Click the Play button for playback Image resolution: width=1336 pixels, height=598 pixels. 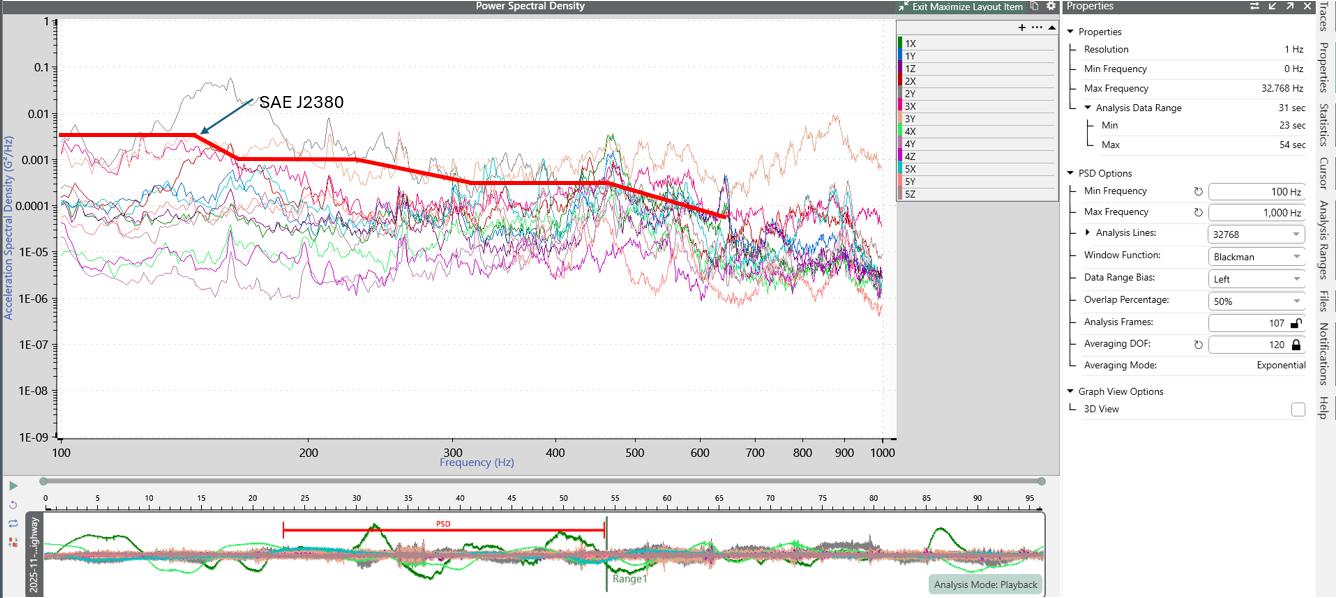pos(13,486)
